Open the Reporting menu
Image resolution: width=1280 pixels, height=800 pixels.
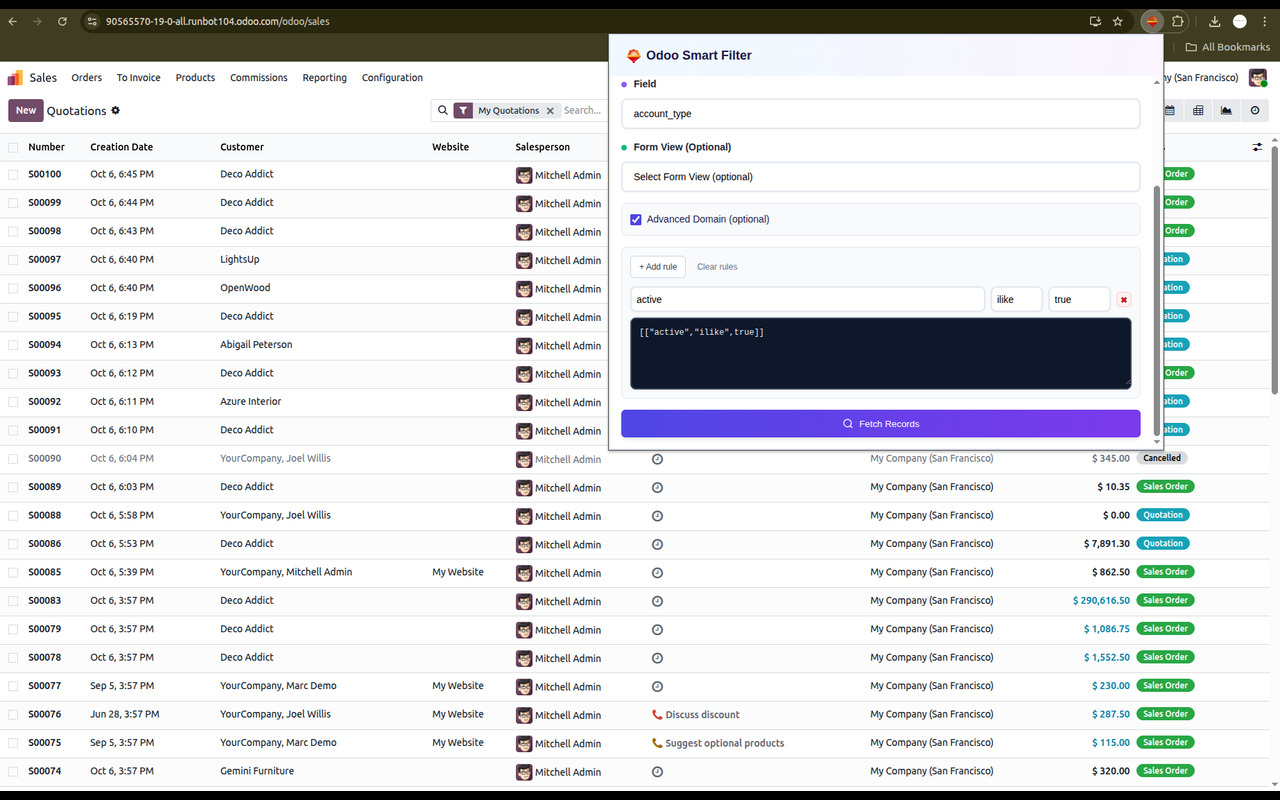click(325, 78)
